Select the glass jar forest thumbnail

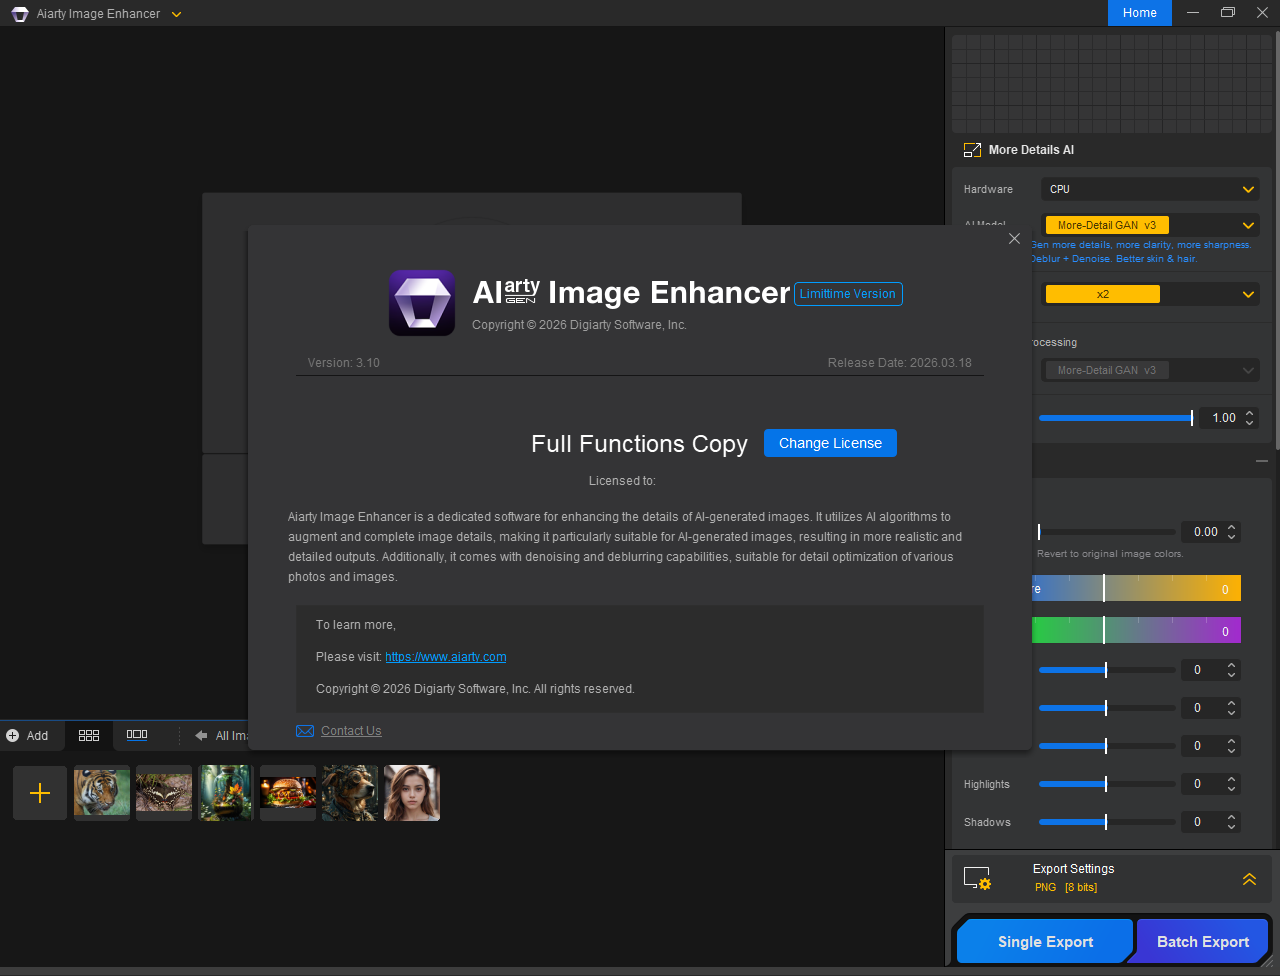point(226,793)
